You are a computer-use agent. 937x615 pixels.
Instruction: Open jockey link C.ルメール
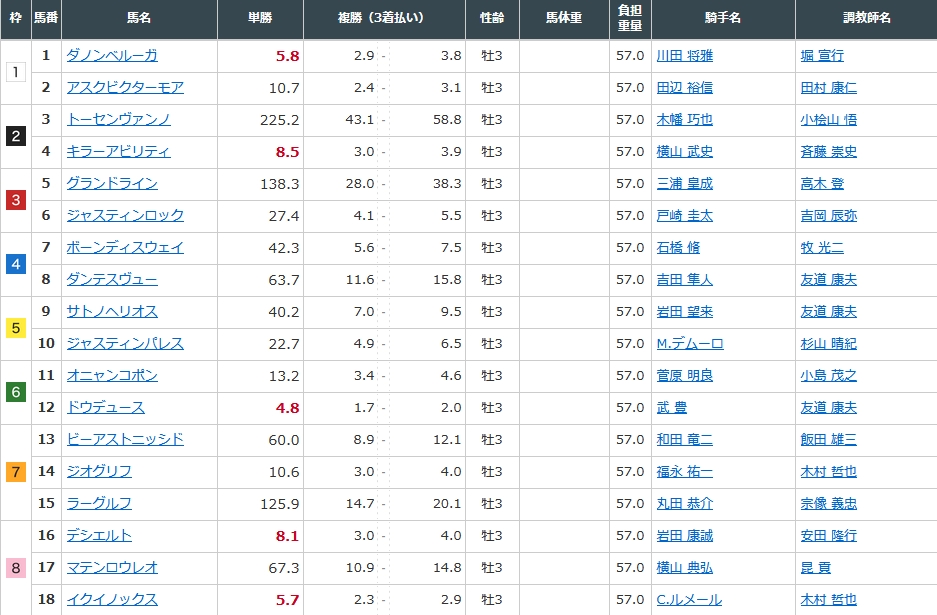pyautogui.click(x=689, y=600)
